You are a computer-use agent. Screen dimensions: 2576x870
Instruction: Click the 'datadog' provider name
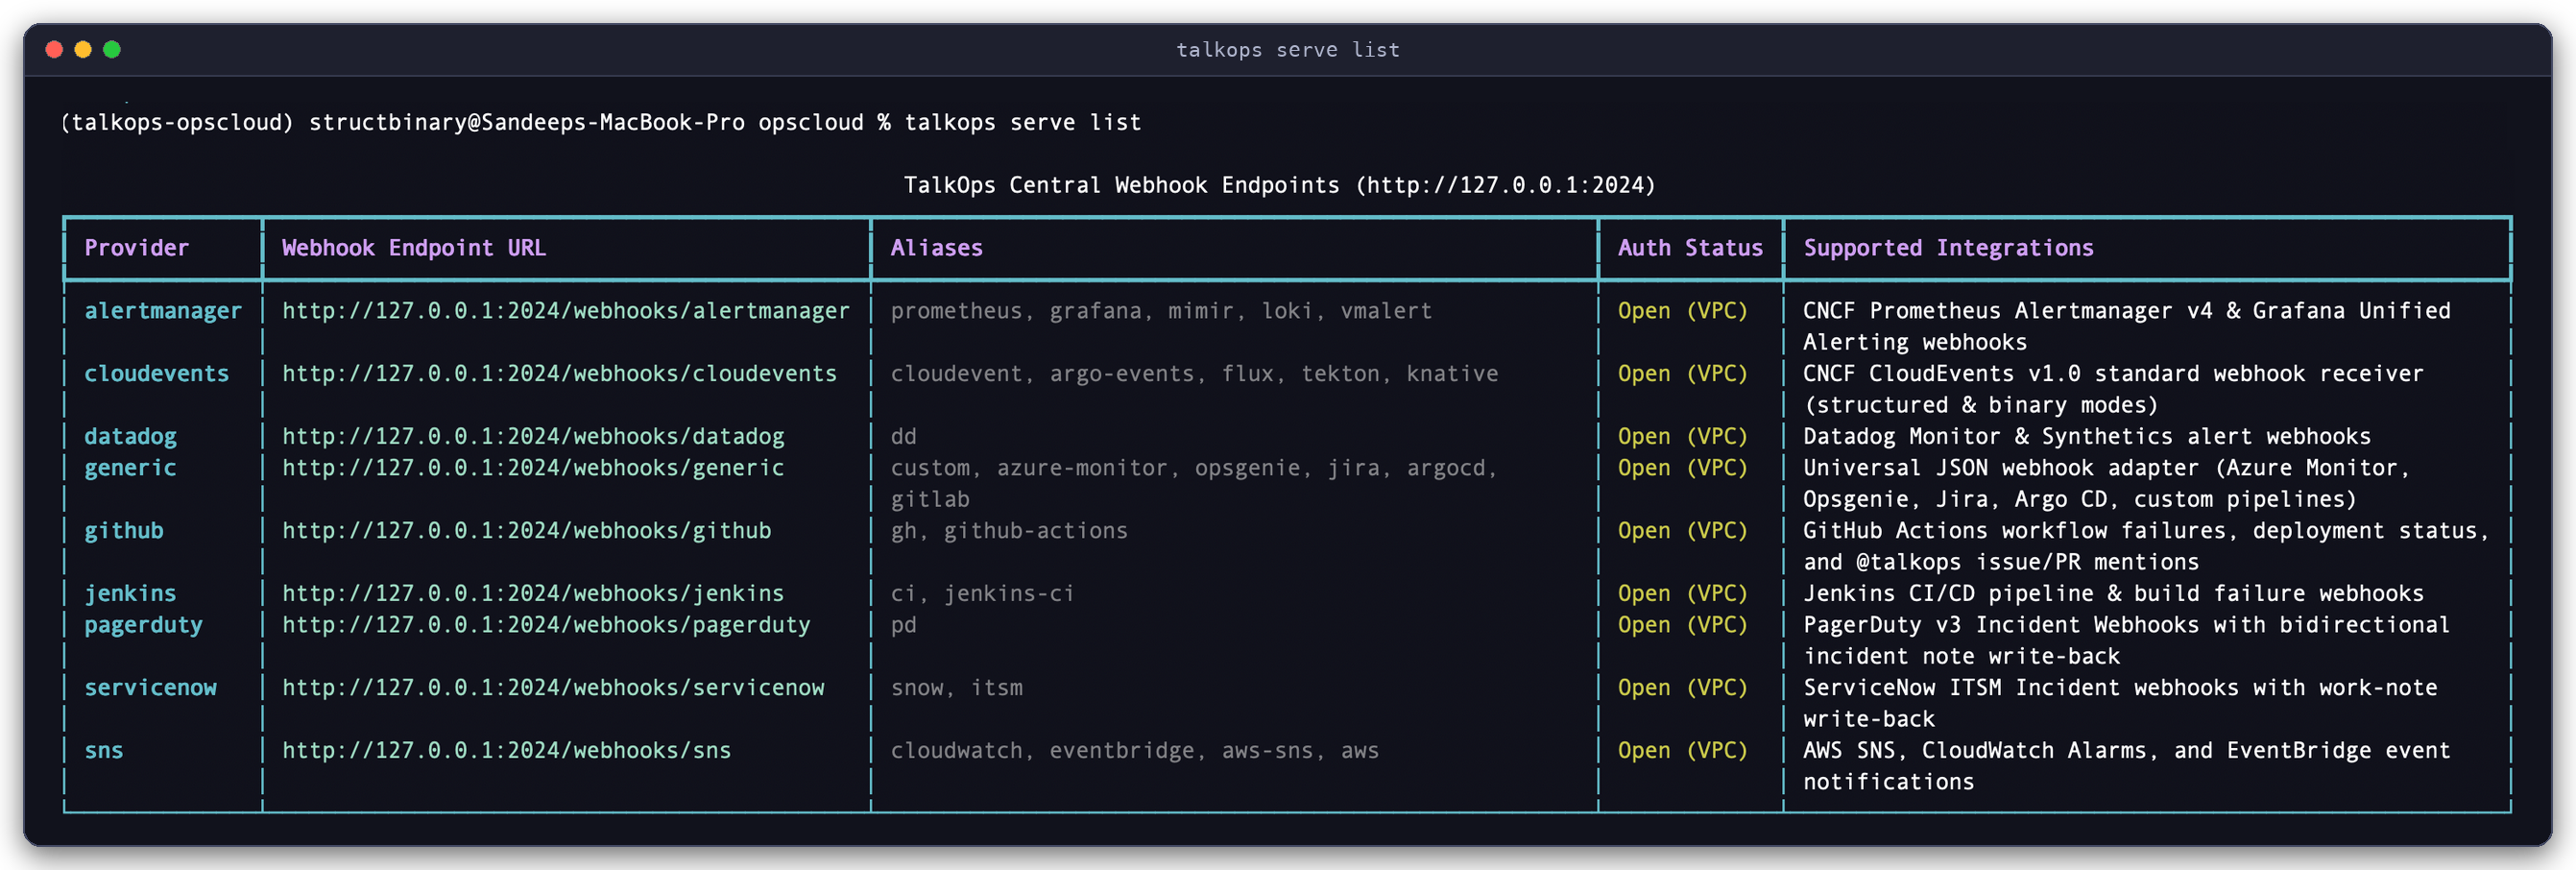(x=130, y=437)
